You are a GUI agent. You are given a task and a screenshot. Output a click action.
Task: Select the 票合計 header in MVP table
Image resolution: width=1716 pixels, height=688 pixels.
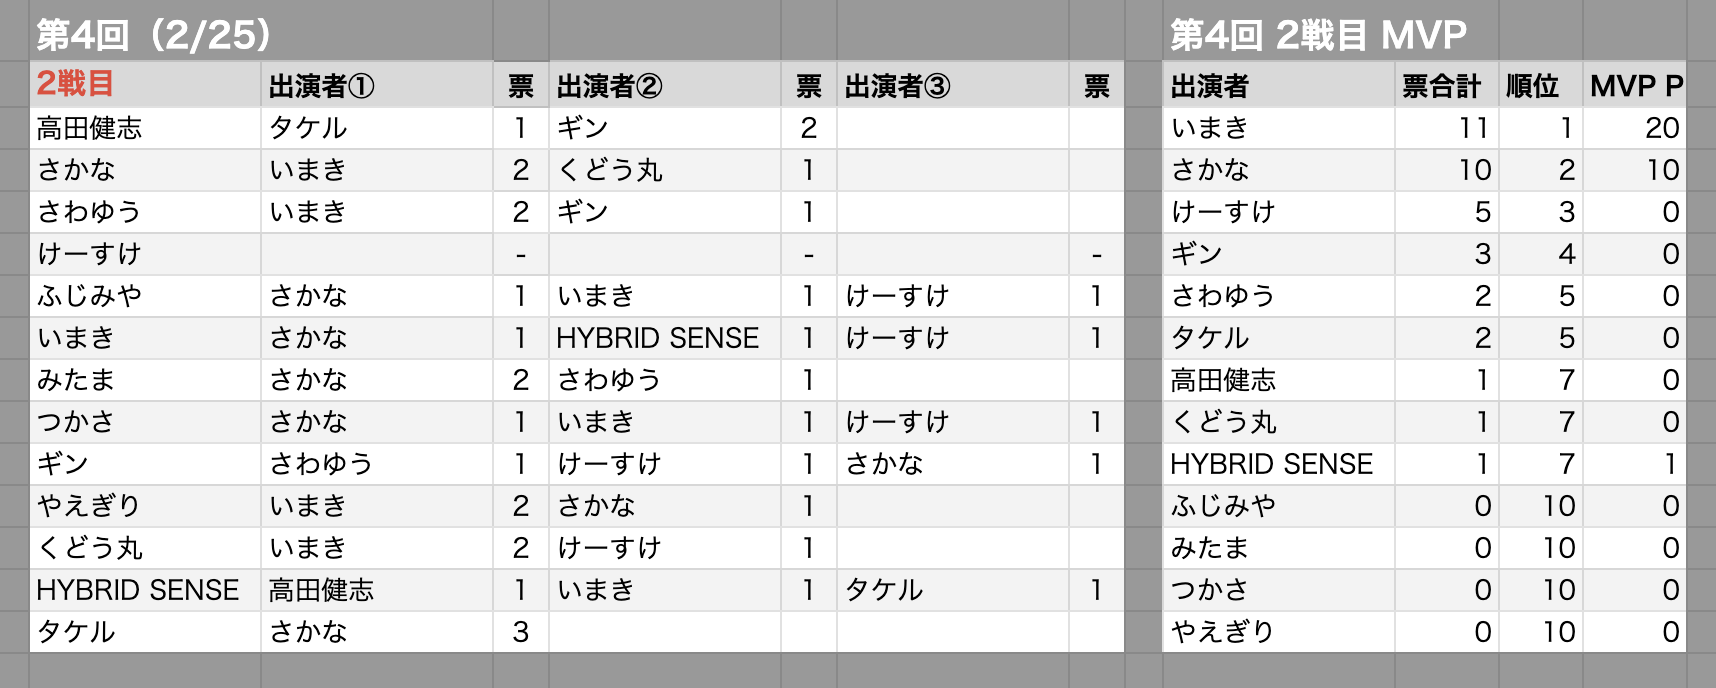point(1446,85)
